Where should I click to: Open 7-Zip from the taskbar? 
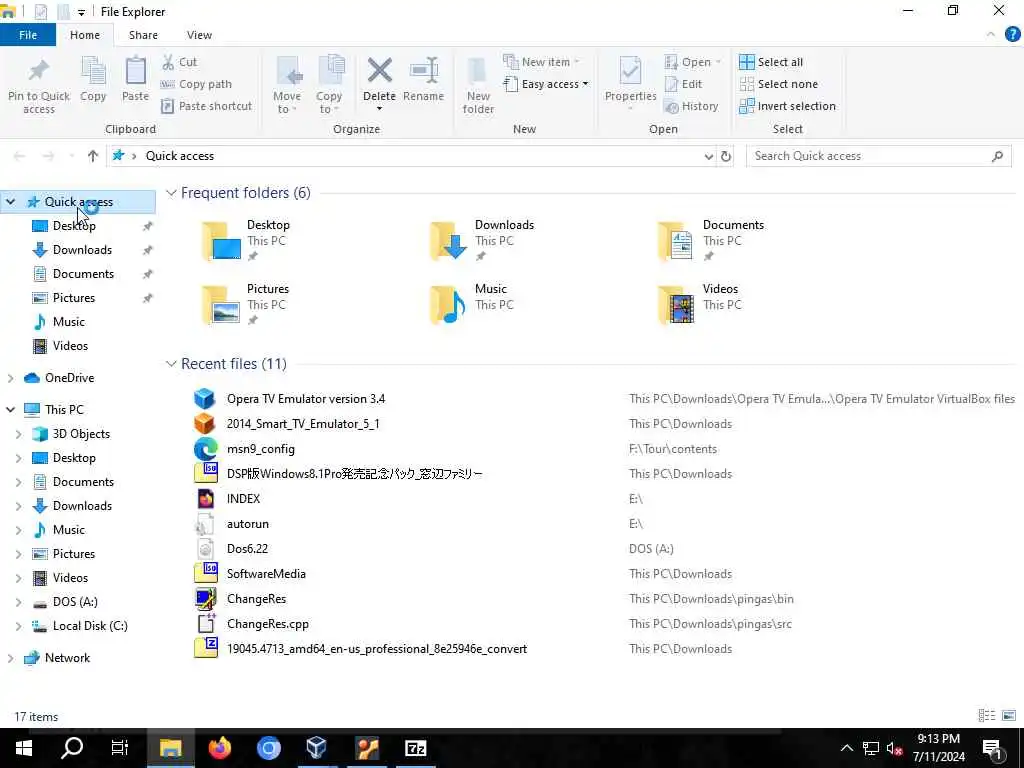(415, 748)
